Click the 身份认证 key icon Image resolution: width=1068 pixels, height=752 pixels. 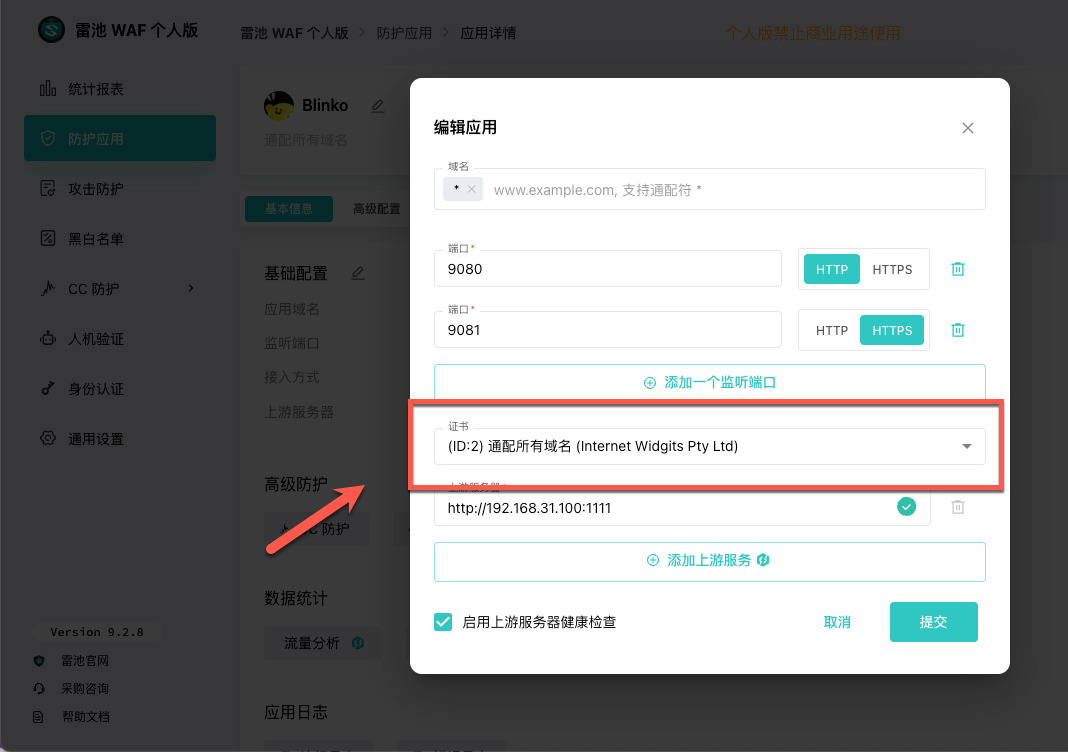pos(48,388)
